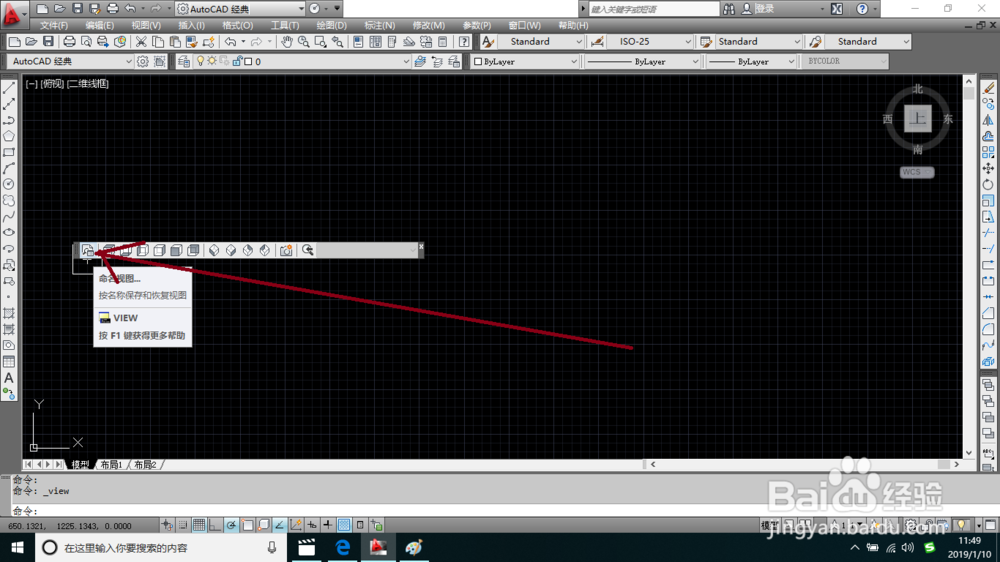
Task: Open the ByLayer lineweight dropdown
Action: click(751, 61)
